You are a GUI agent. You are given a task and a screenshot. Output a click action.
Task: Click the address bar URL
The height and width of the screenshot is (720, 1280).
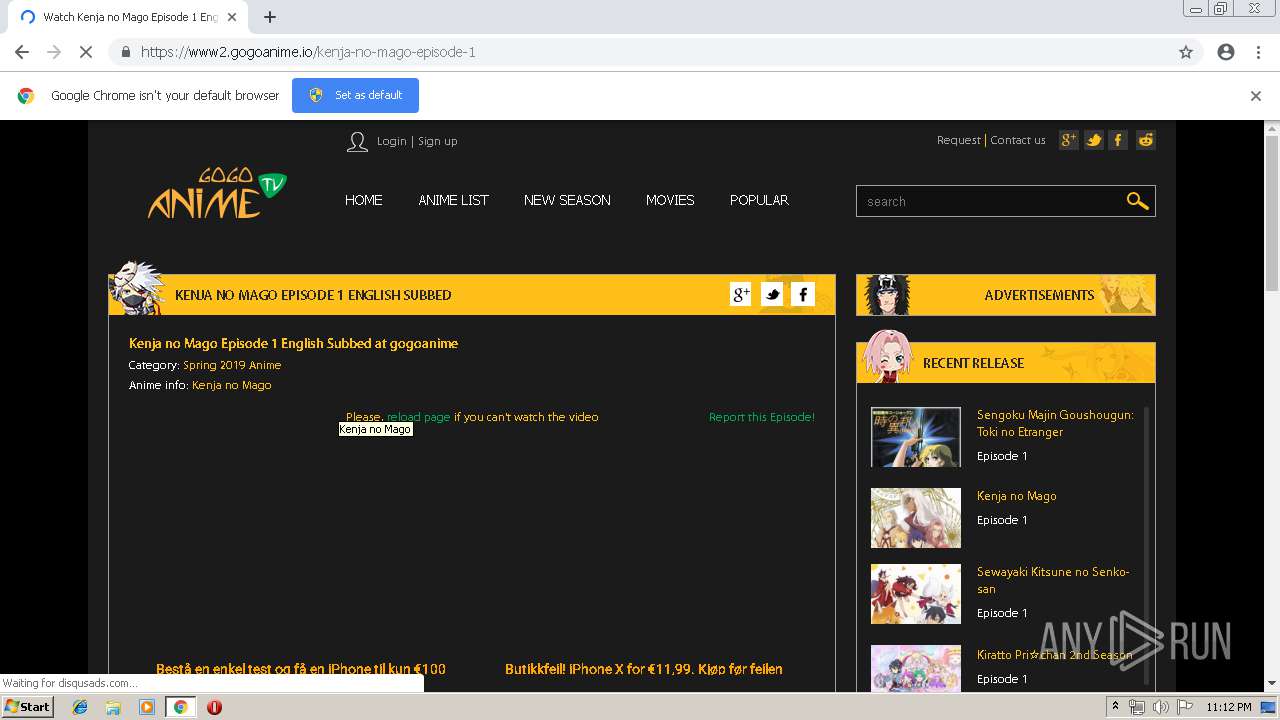(307, 52)
